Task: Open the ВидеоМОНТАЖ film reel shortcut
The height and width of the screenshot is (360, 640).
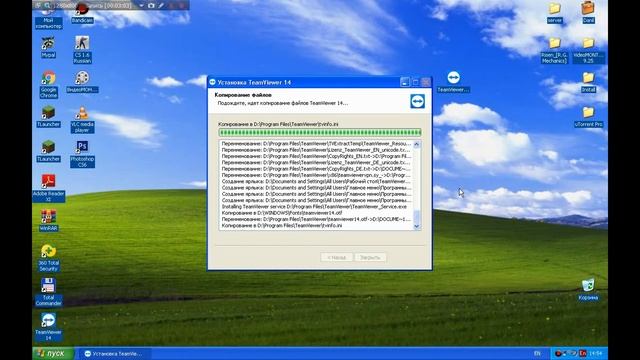Action: click(x=82, y=82)
